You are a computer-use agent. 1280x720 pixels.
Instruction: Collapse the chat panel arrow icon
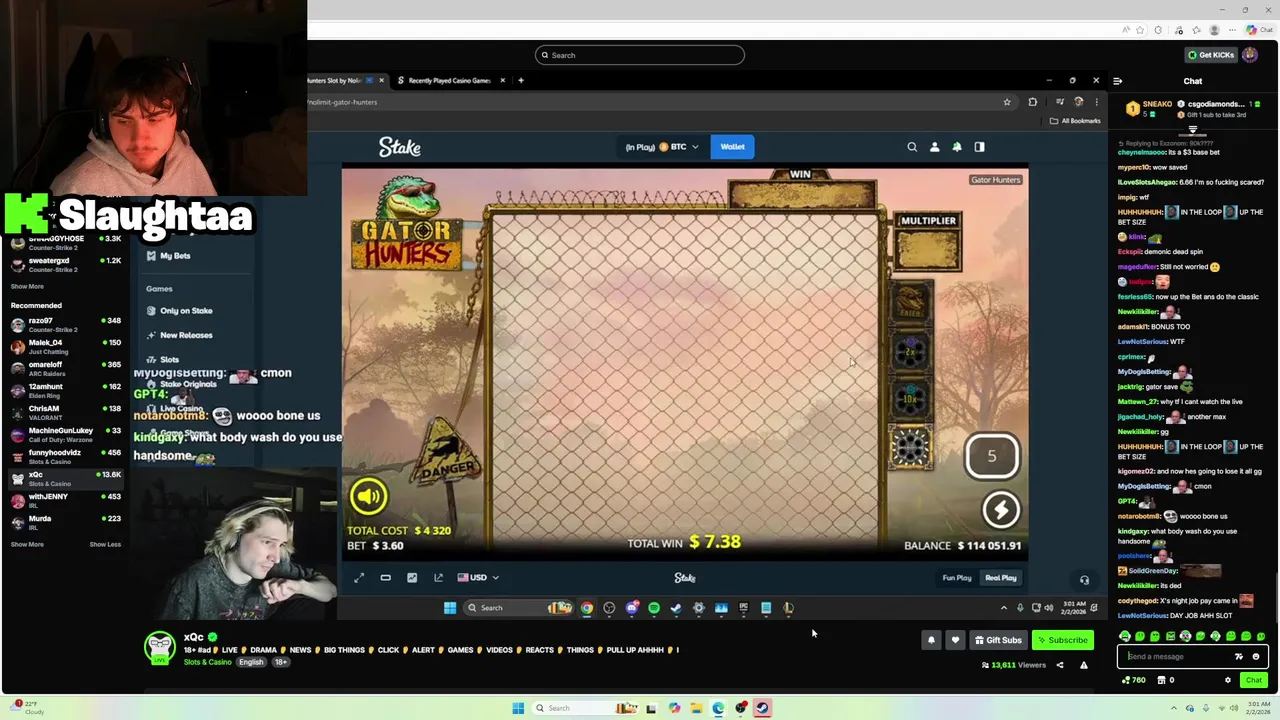pos(1117,81)
